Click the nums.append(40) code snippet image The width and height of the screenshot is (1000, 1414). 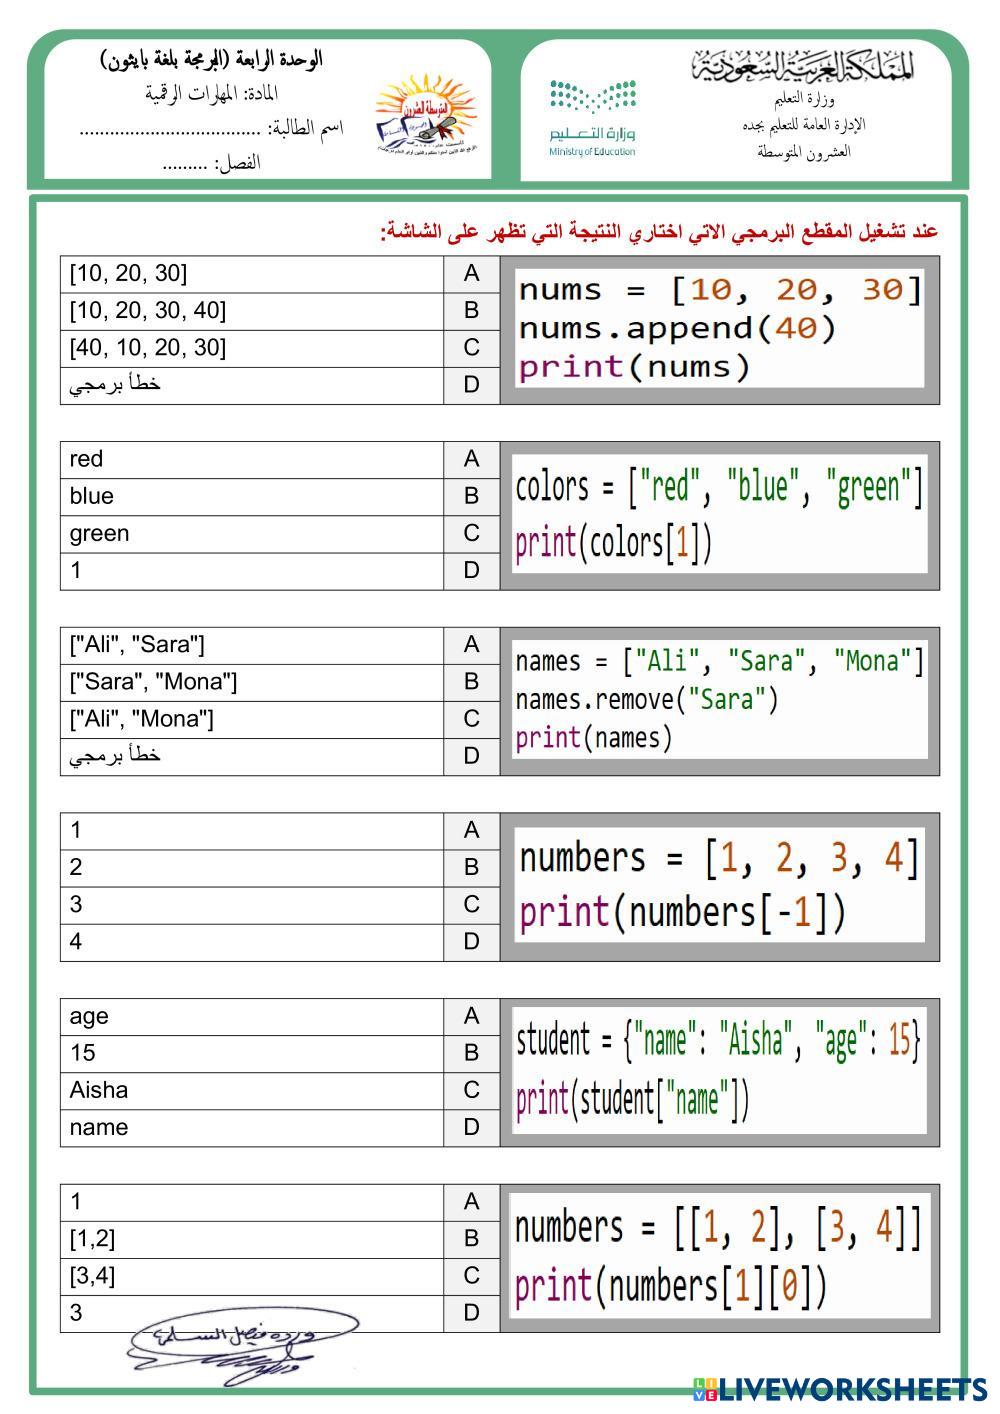[719, 329]
